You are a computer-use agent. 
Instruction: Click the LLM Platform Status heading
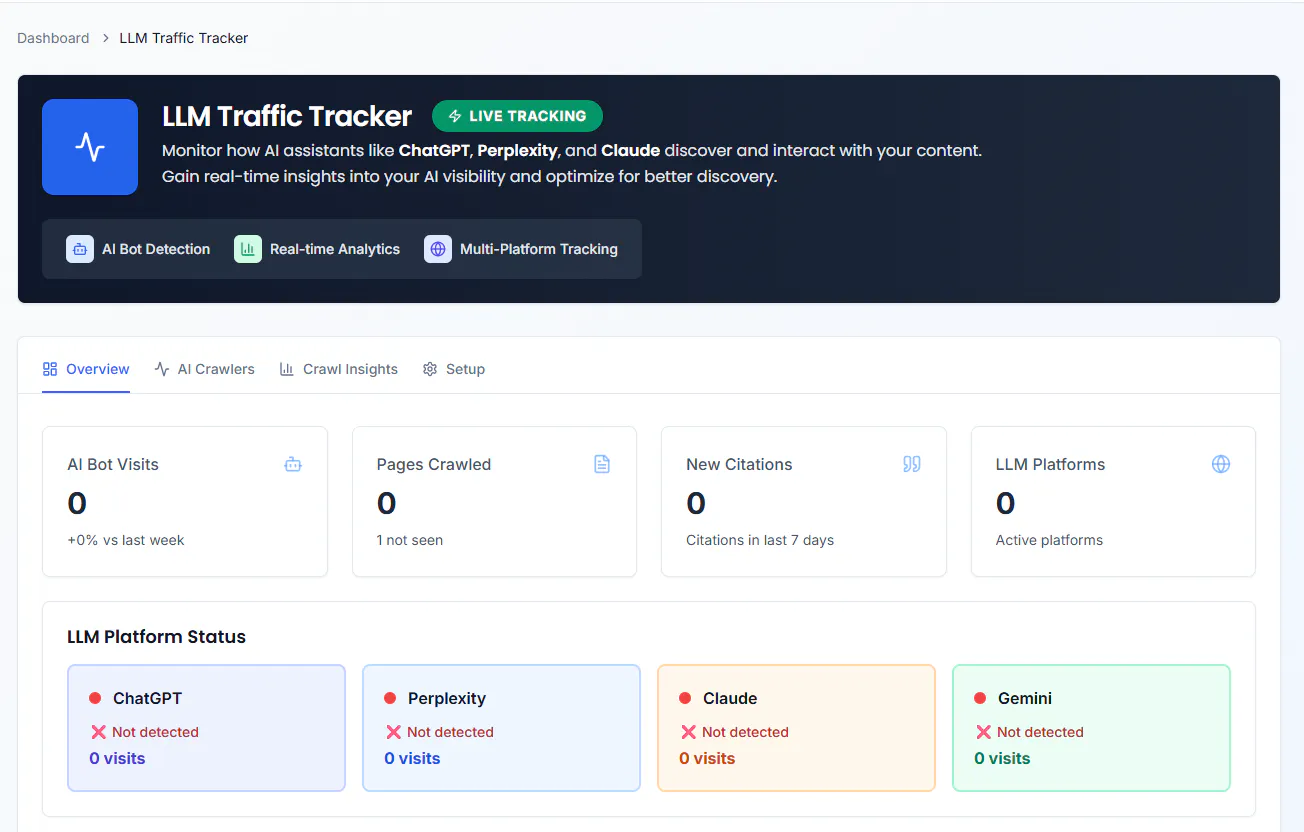coord(156,637)
